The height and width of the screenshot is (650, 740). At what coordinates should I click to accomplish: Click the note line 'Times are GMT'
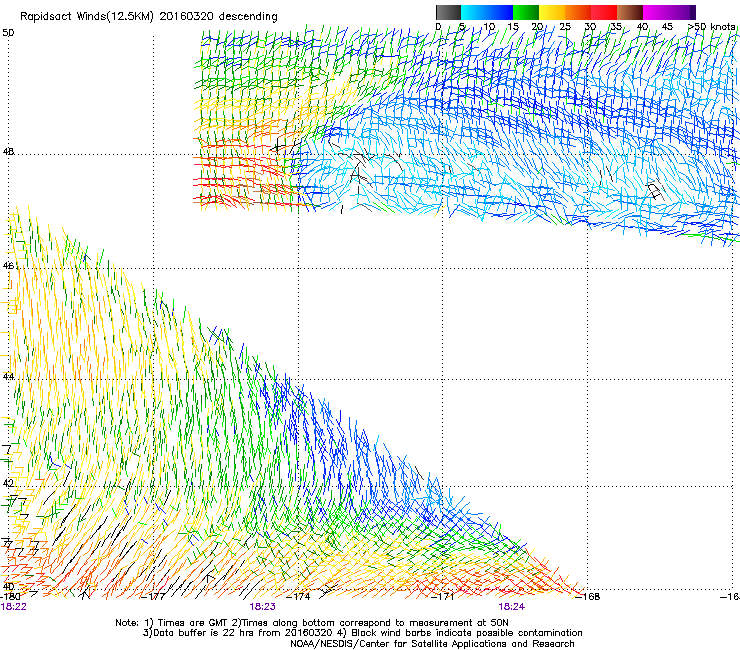tap(193, 623)
